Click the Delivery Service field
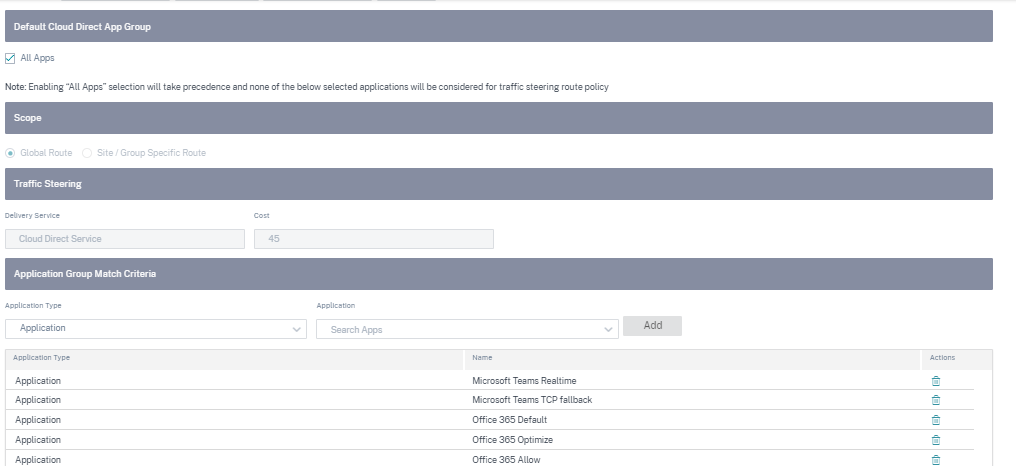1016x466 pixels. pyautogui.click(x=124, y=239)
